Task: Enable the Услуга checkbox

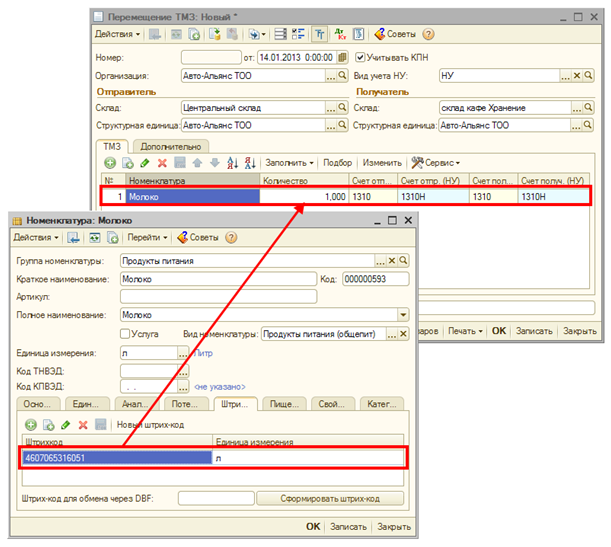Action: (125, 333)
